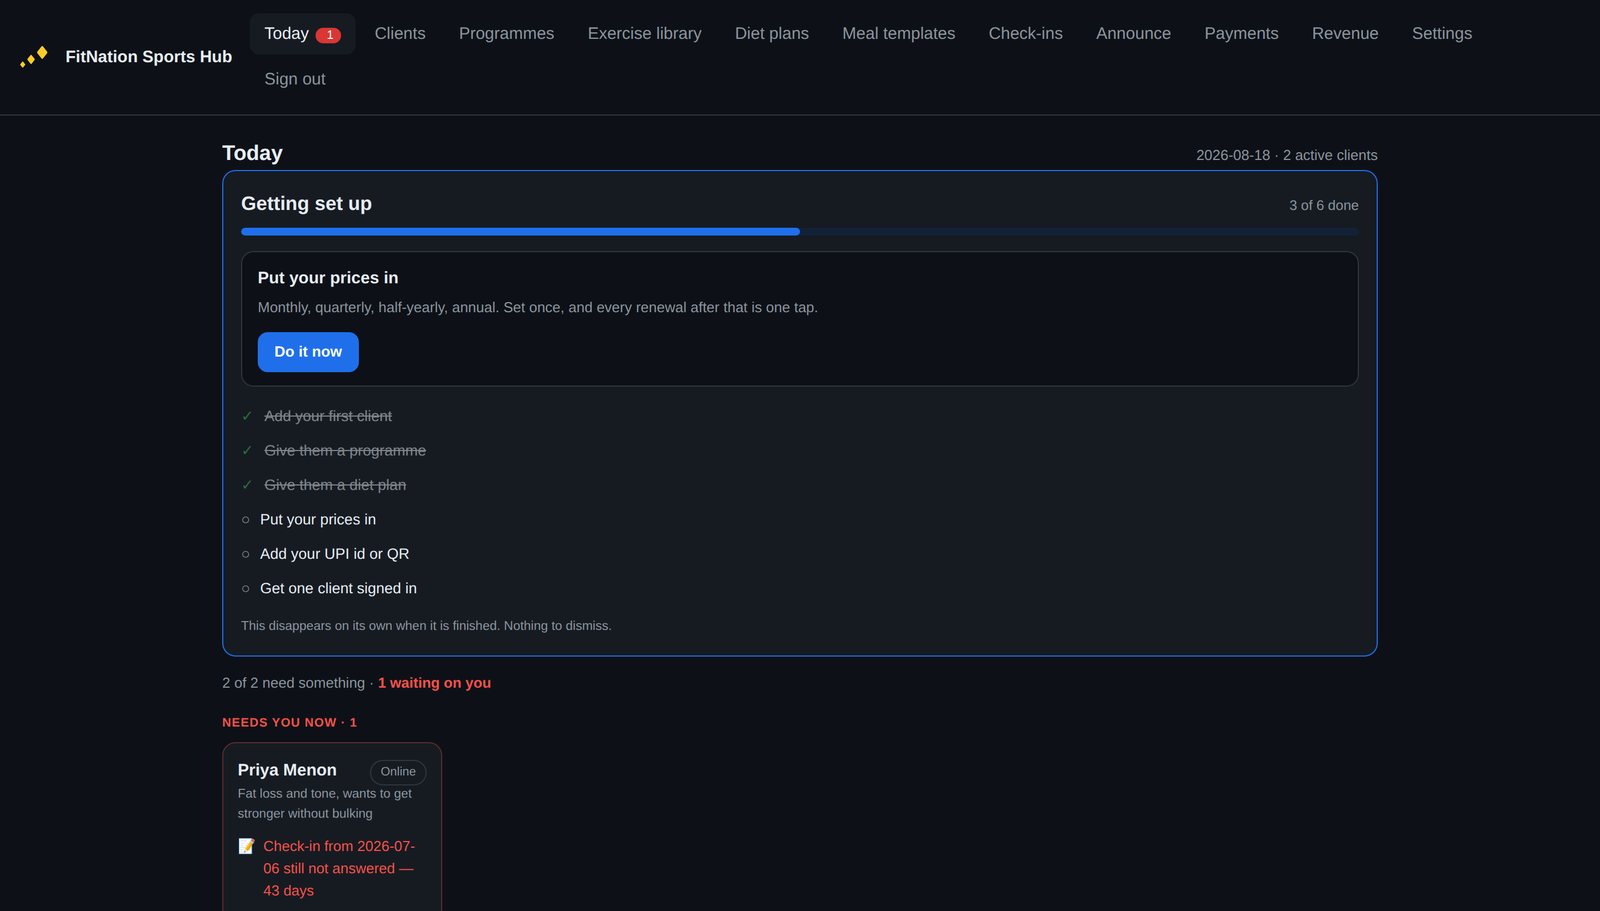Open the Announce section

click(x=1133, y=34)
